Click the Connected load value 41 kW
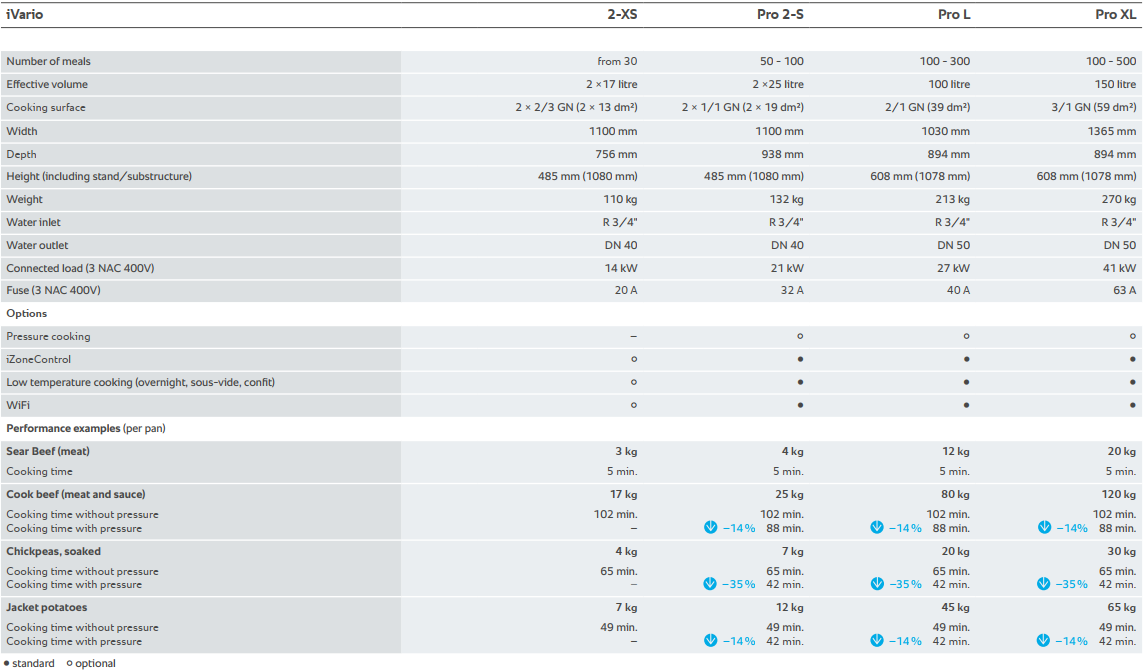Image resolution: width=1147 pixels, height=672 pixels. tap(1120, 268)
